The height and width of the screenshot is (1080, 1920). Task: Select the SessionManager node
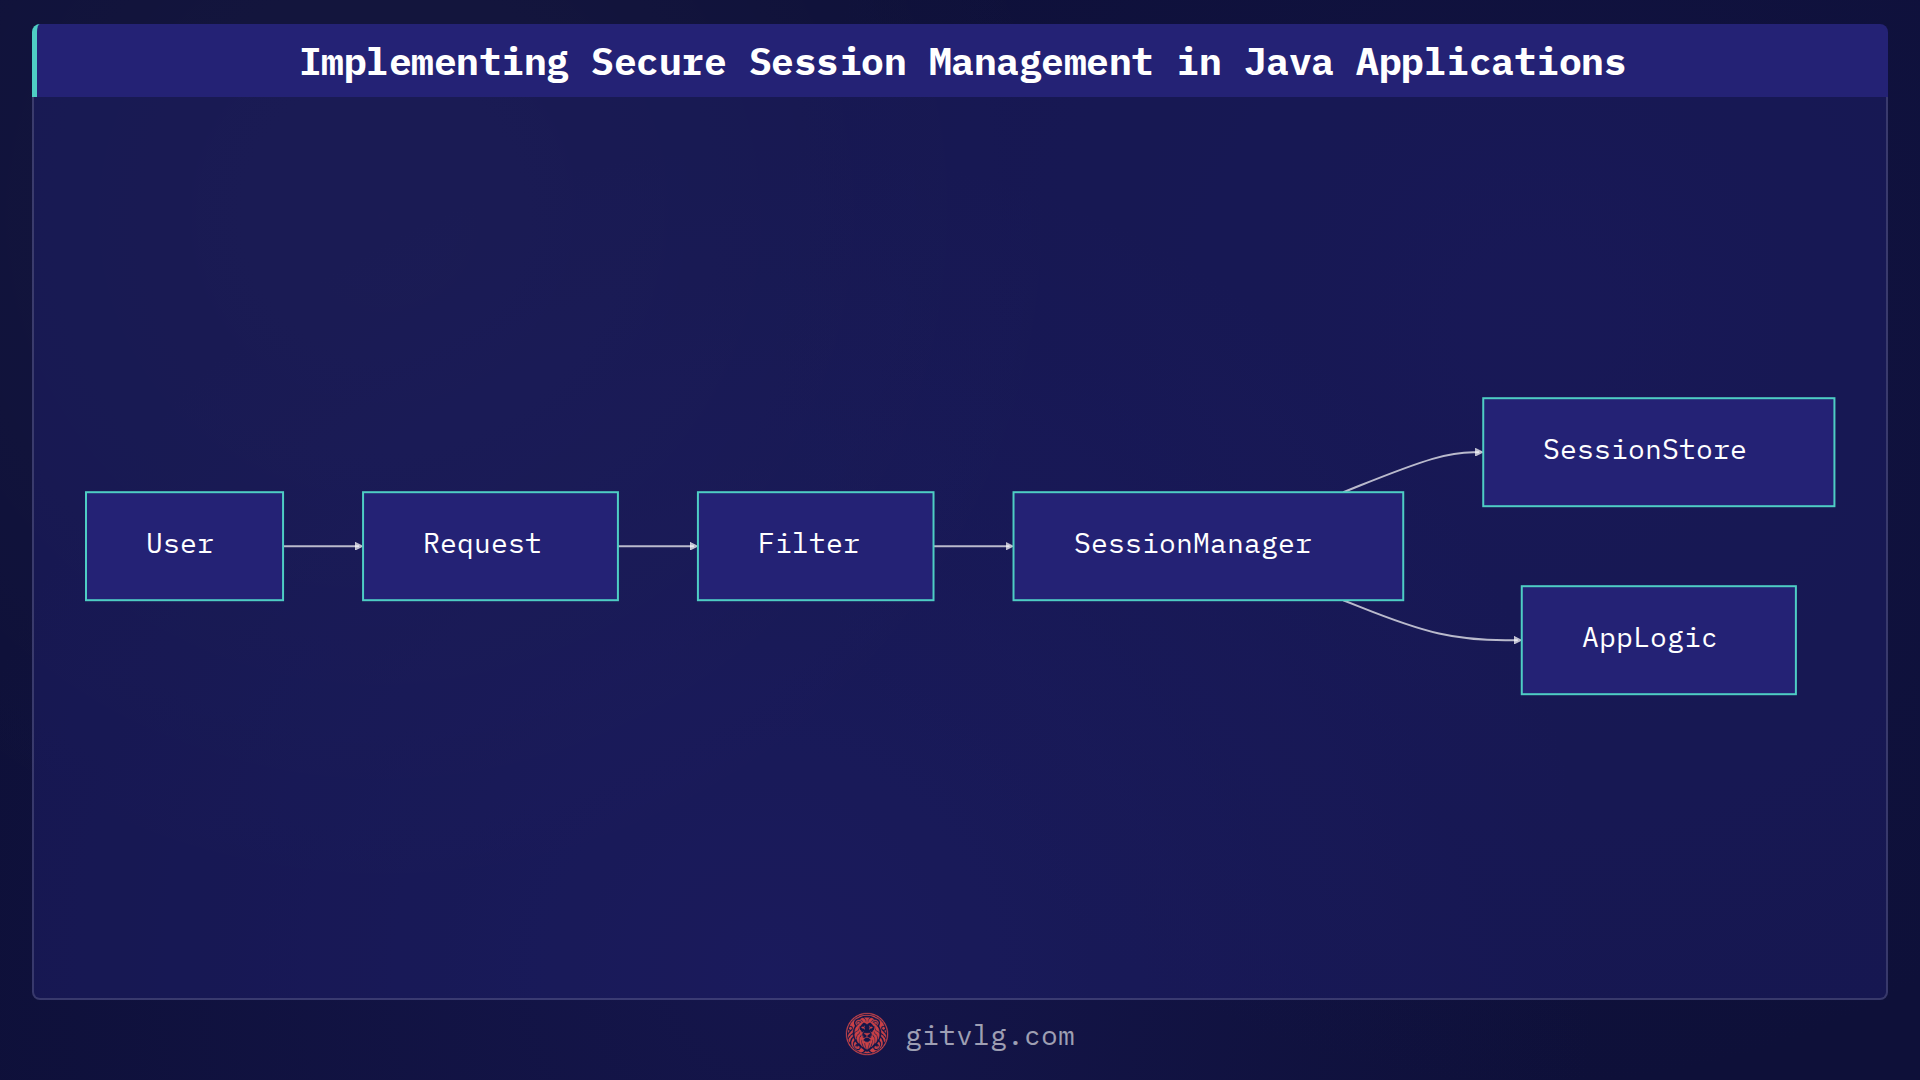click(1208, 546)
